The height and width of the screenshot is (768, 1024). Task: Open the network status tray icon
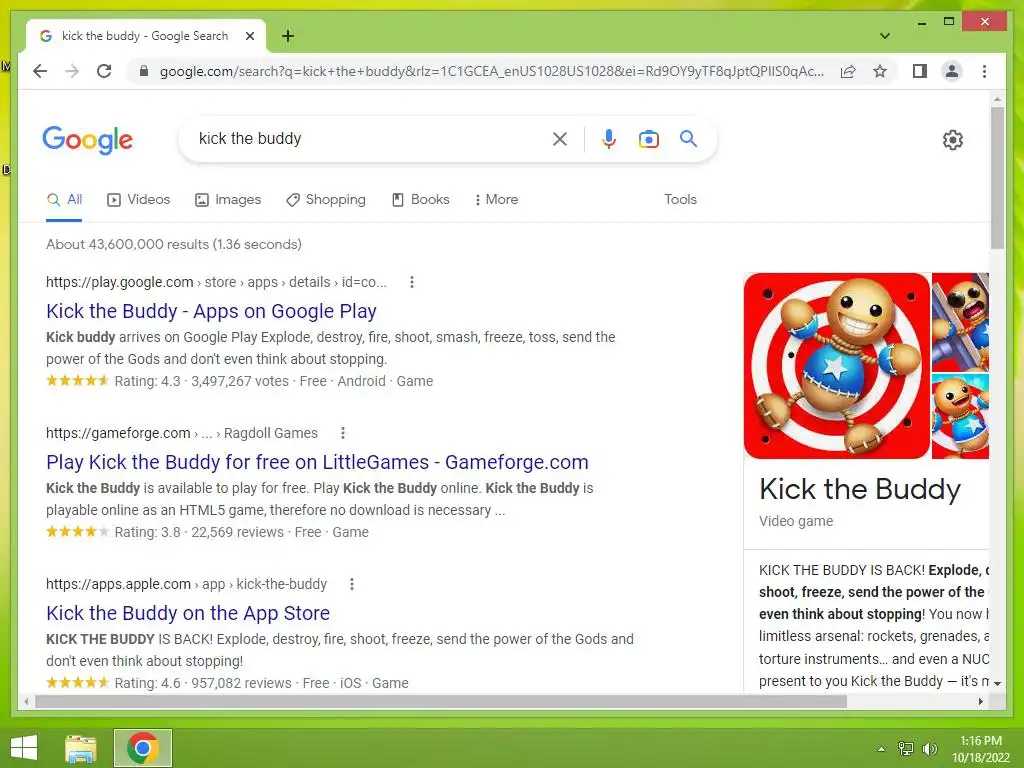pyautogui.click(x=905, y=749)
